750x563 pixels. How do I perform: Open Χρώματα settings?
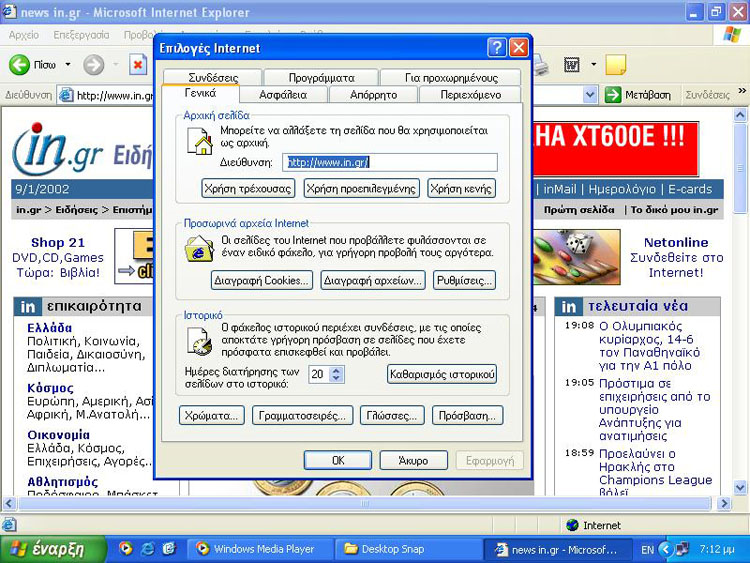pos(211,416)
